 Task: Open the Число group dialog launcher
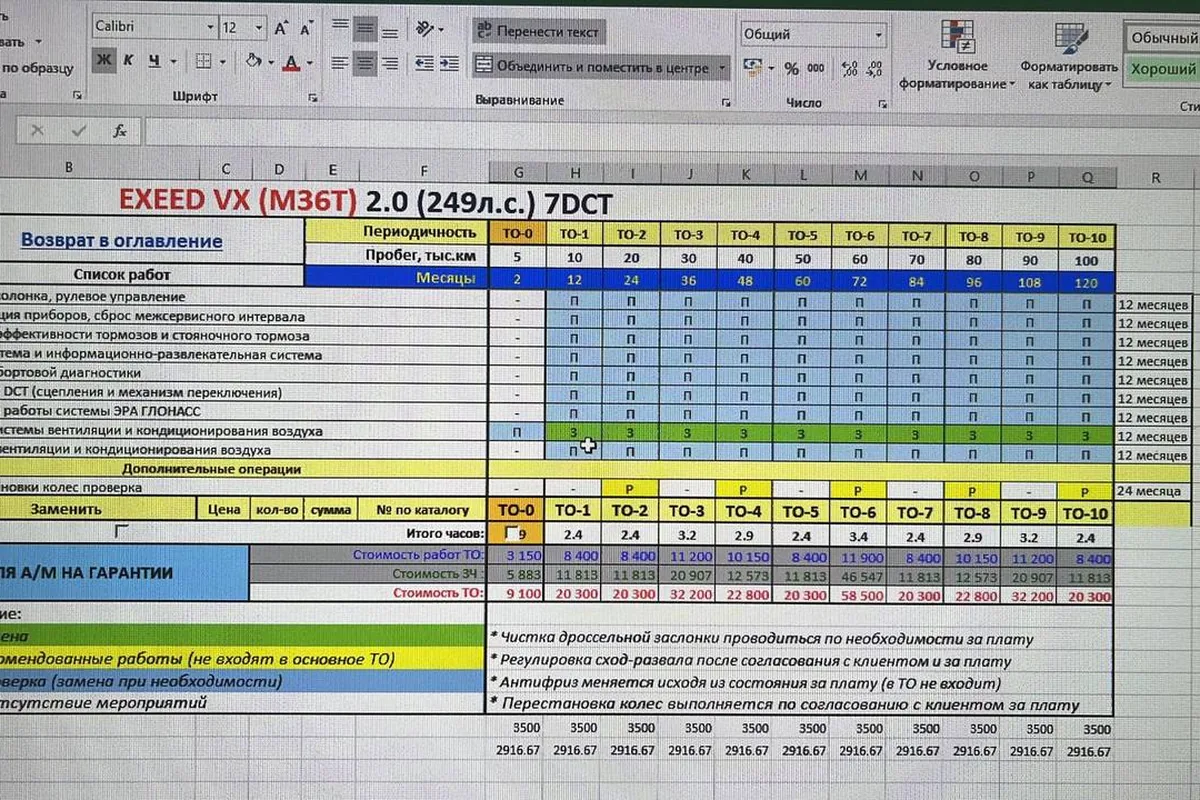882,103
